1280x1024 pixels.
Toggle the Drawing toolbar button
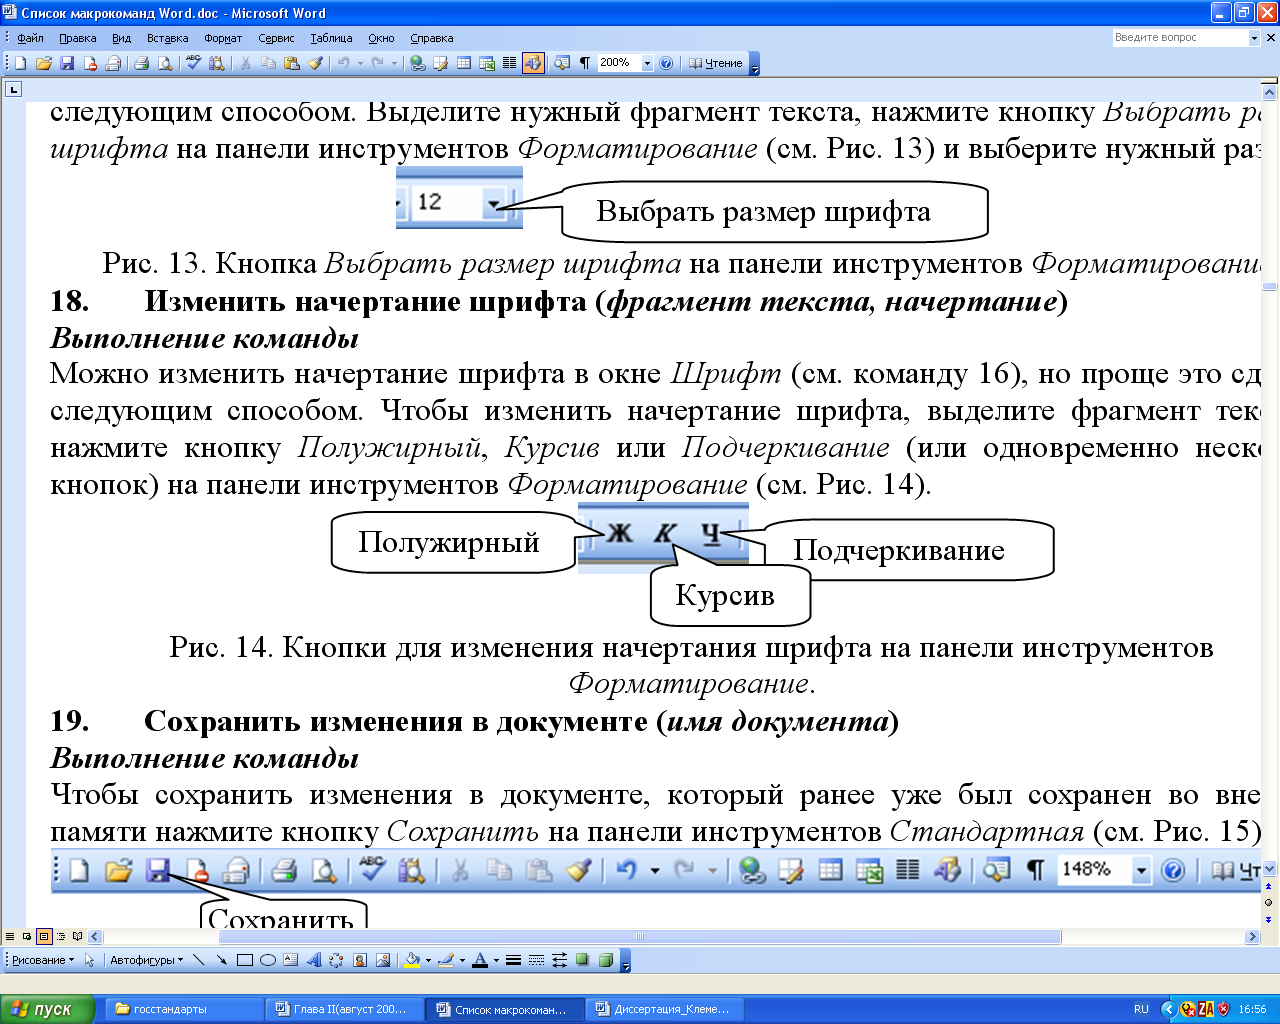tap(533, 63)
